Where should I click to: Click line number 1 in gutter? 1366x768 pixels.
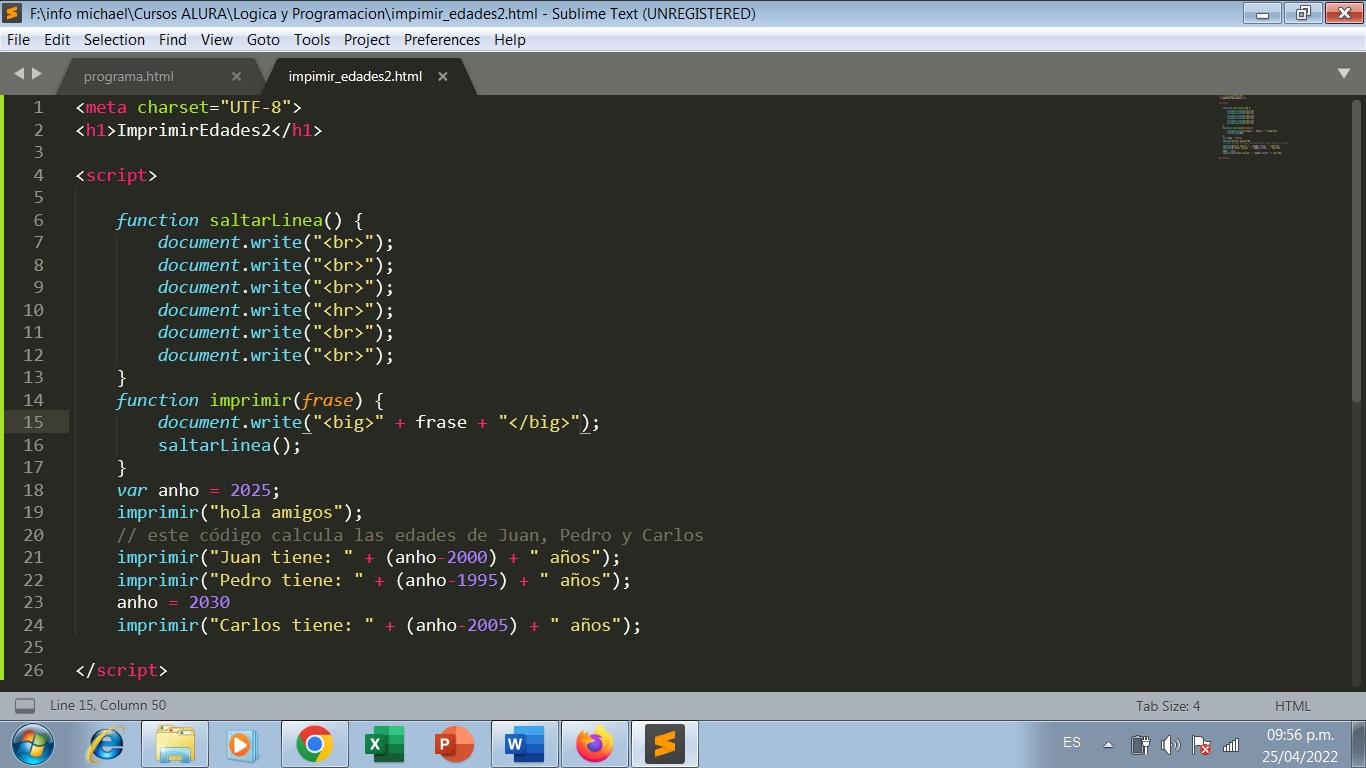(x=38, y=107)
